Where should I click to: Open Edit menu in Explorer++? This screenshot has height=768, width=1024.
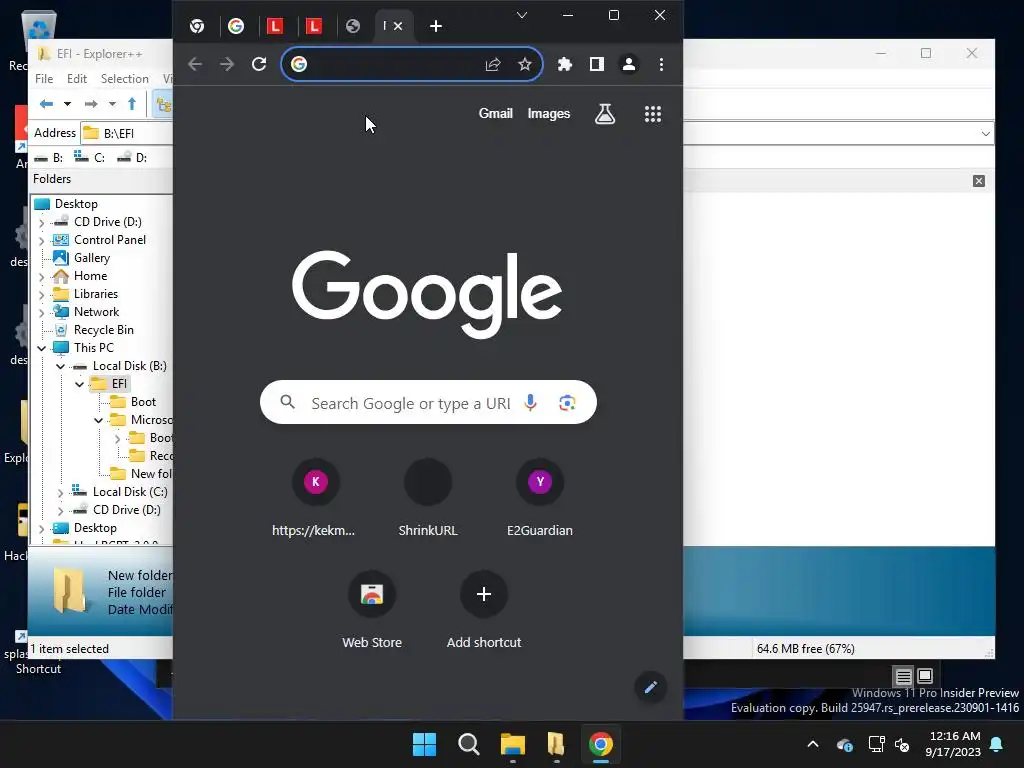(x=77, y=78)
